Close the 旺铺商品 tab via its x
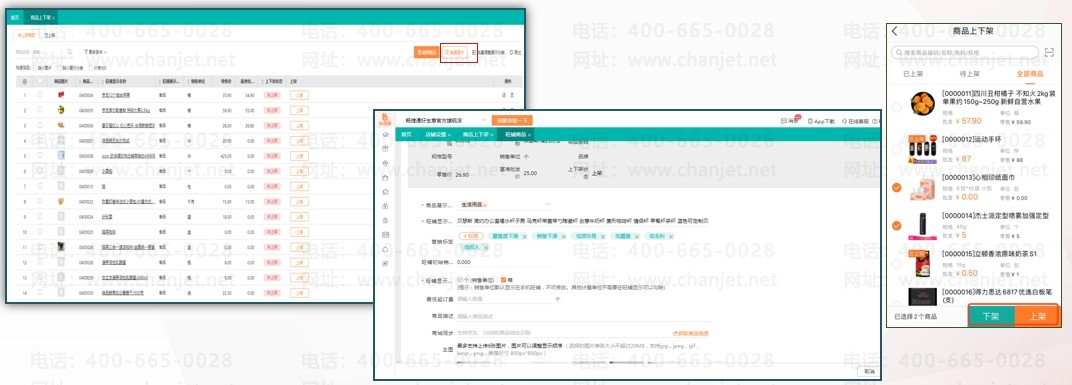The width and height of the screenshot is (1072, 385). coord(529,135)
